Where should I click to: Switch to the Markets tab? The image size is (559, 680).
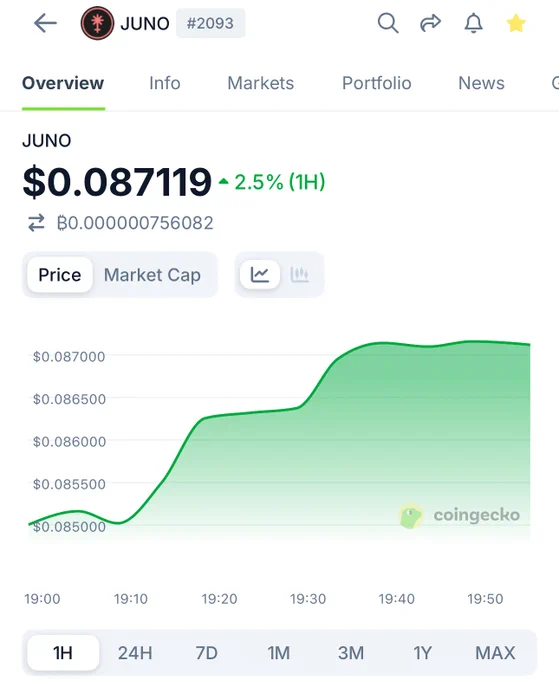(261, 83)
